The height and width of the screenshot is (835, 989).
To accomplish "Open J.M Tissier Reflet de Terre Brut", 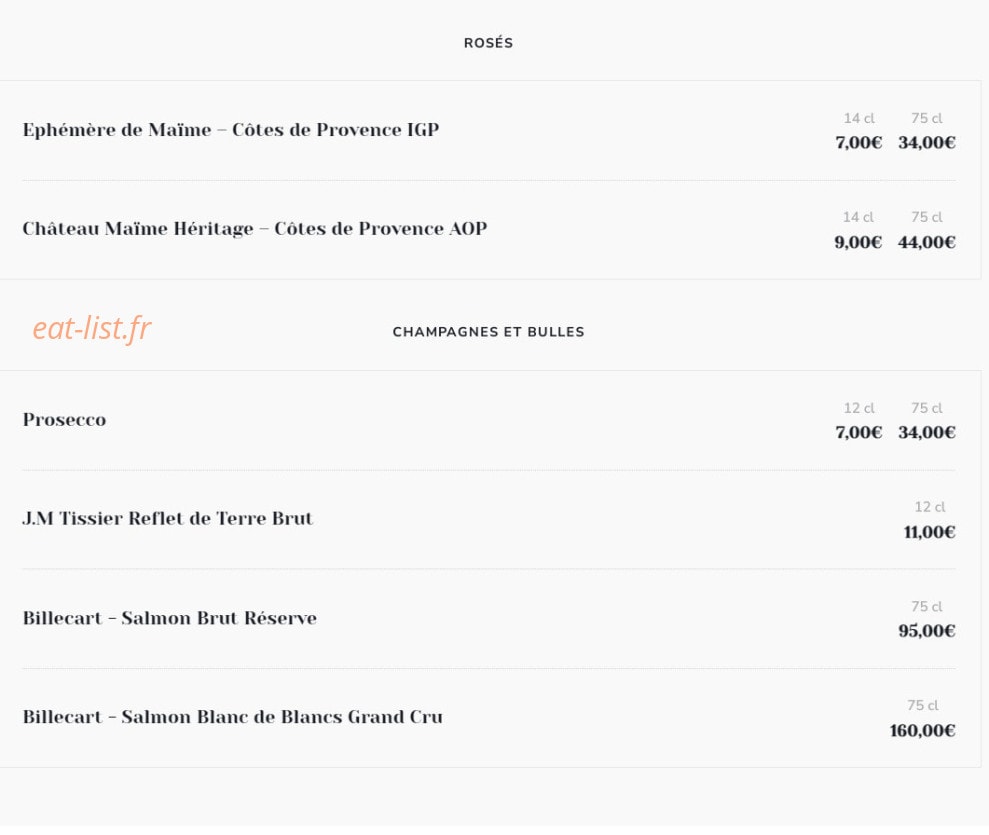I will (x=168, y=518).
